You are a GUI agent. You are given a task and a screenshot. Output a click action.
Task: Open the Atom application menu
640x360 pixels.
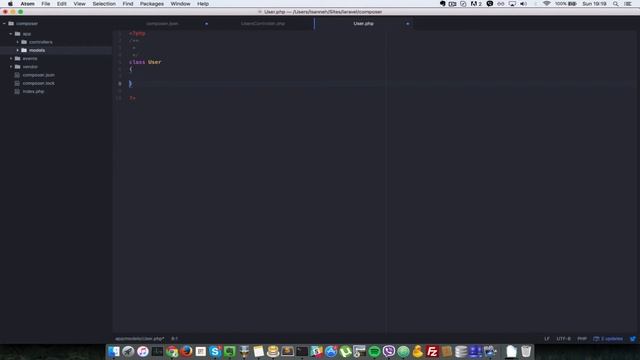27,4
